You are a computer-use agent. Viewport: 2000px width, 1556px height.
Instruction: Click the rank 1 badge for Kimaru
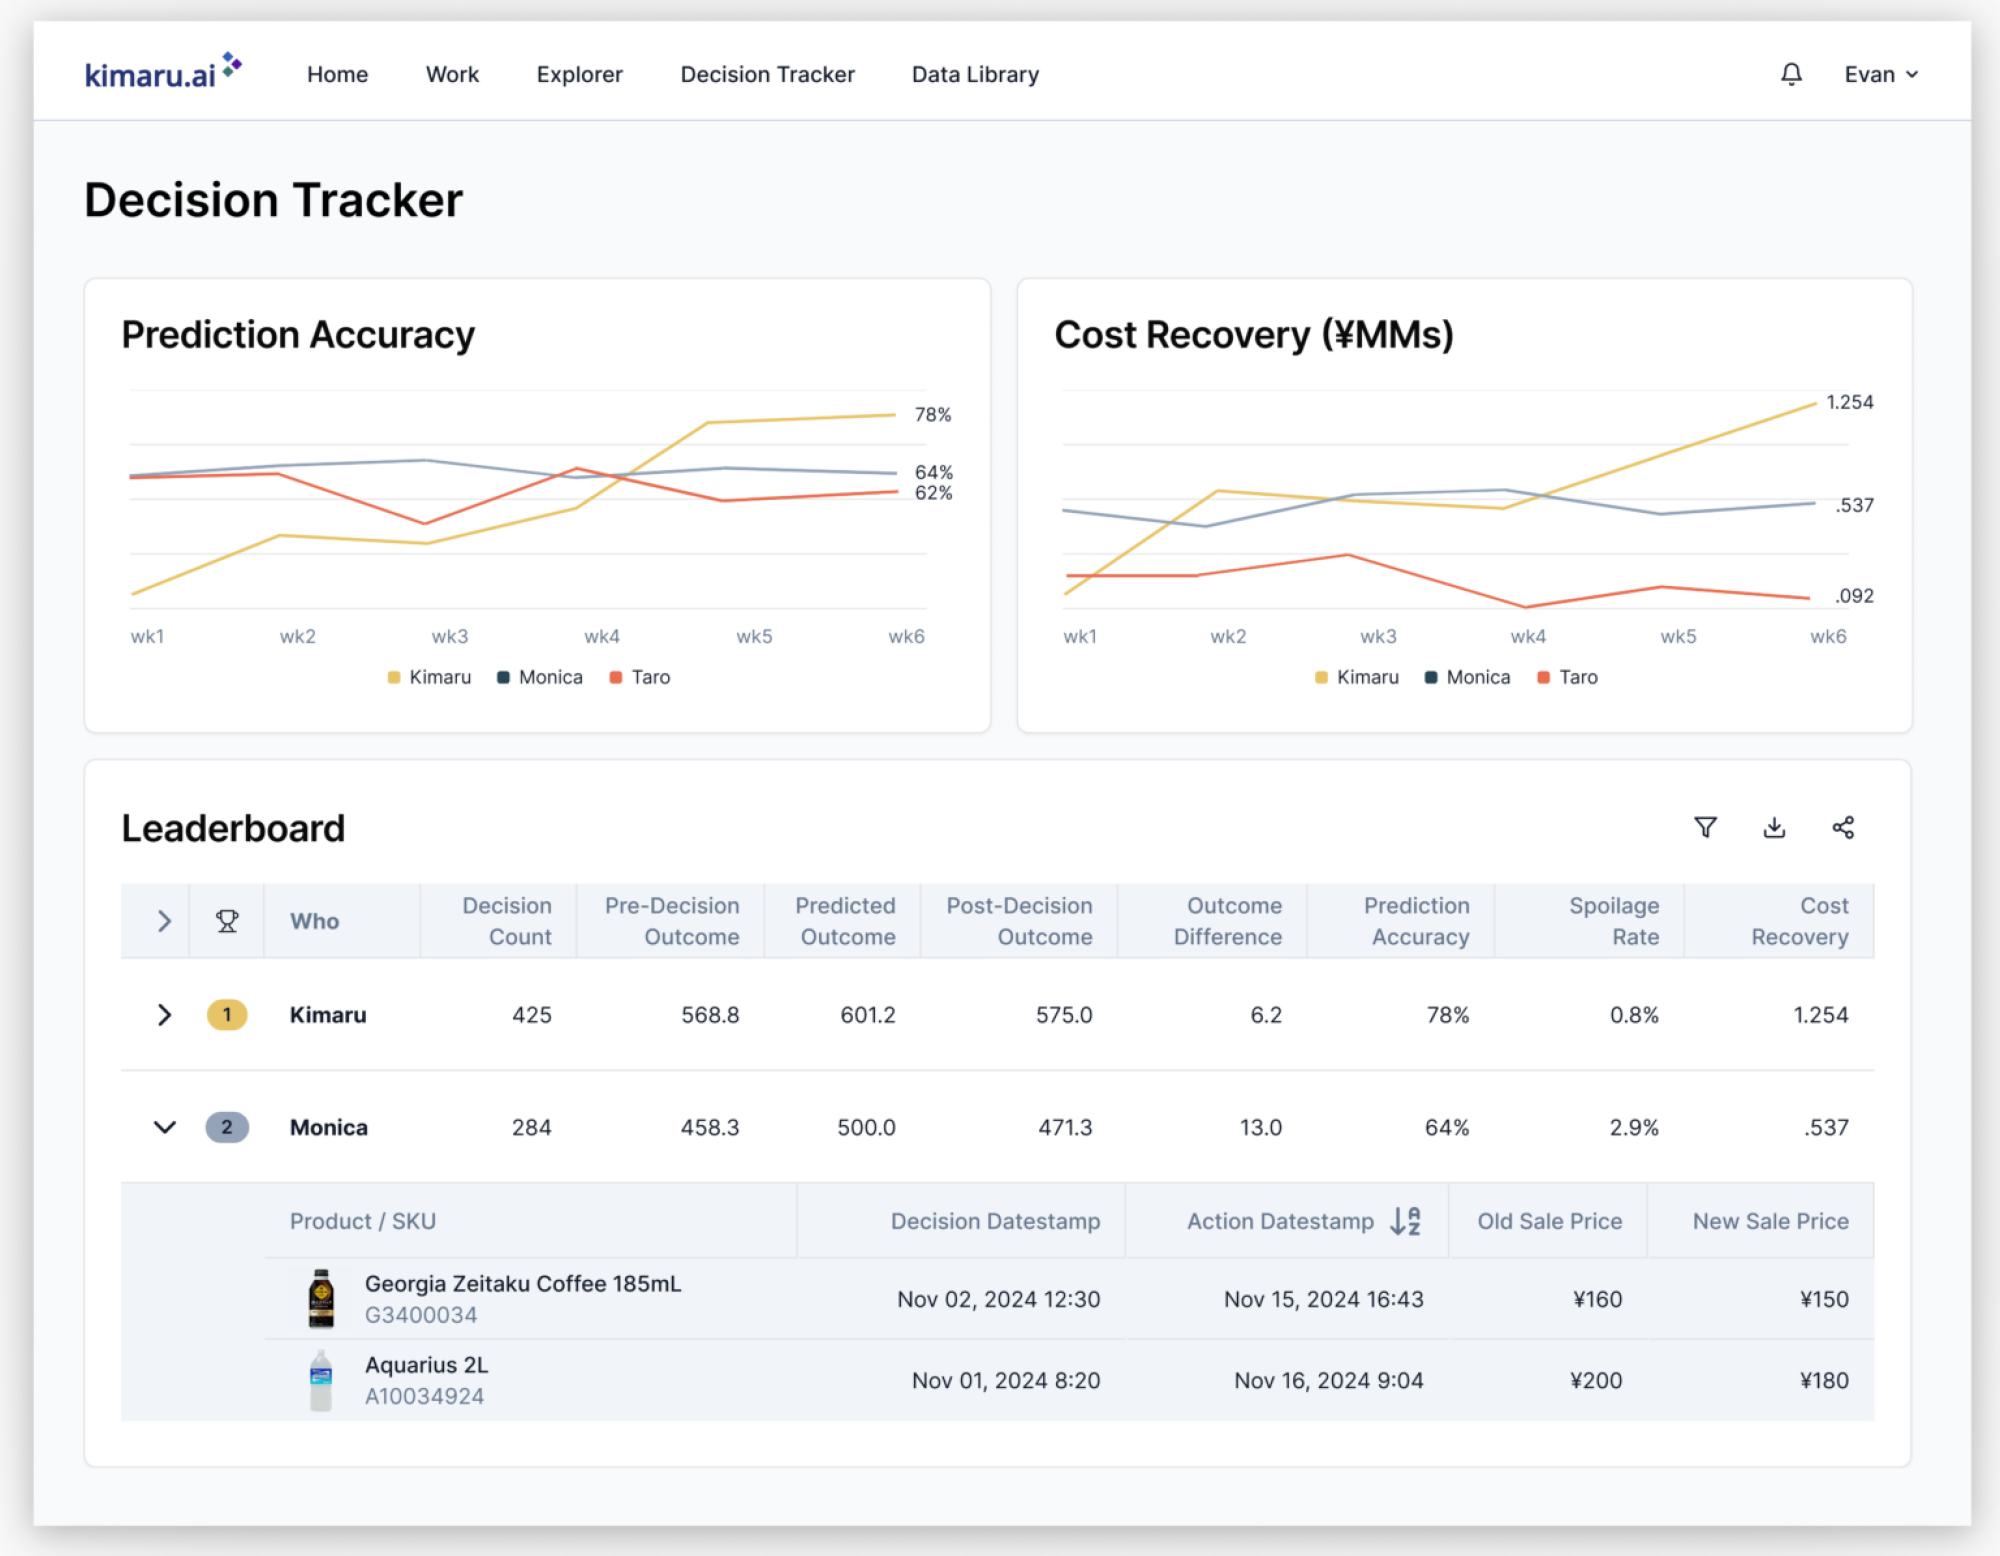(227, 1015)
